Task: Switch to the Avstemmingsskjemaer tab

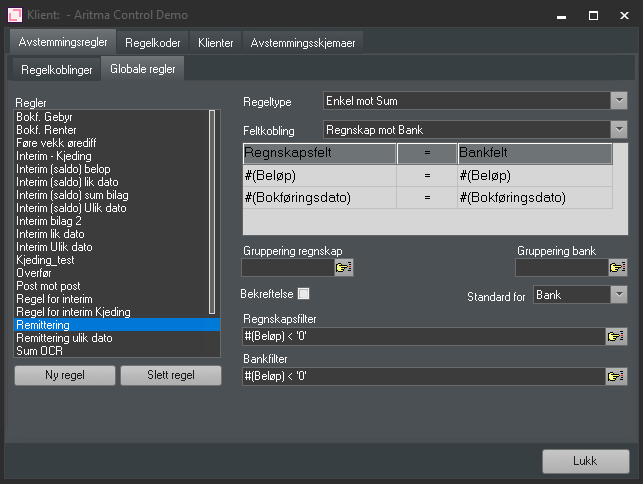Action: [x=302, y=43]
